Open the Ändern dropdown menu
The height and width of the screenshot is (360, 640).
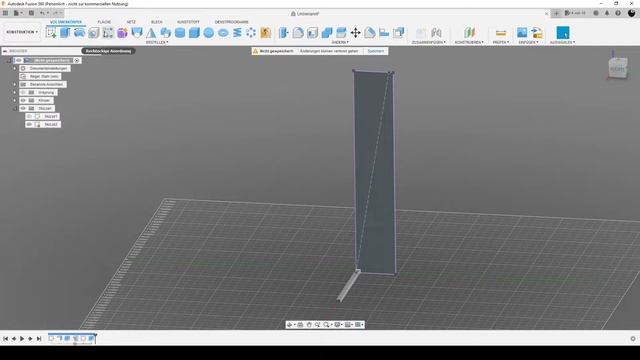(340, 42)
